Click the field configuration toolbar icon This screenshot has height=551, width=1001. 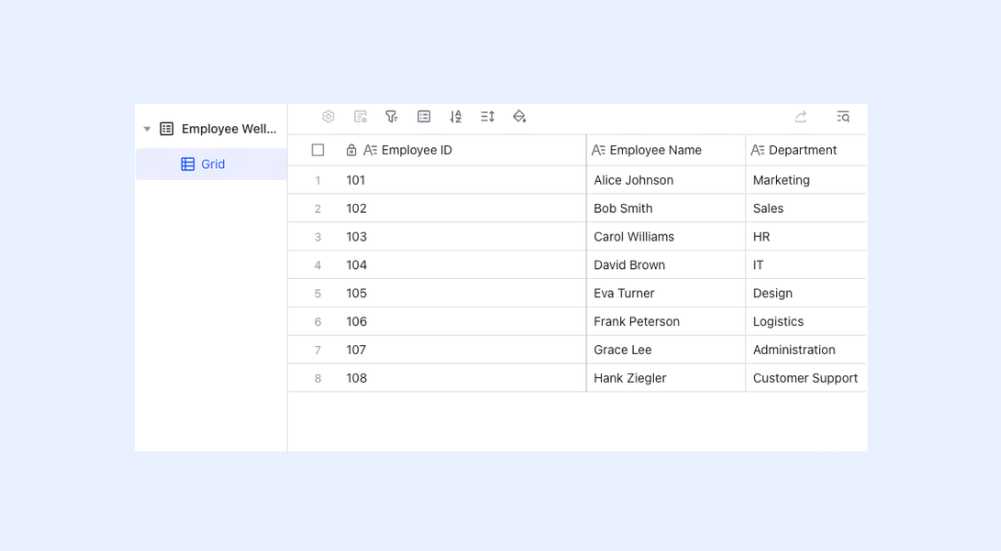pyautogui.click(x=360, y=116)
